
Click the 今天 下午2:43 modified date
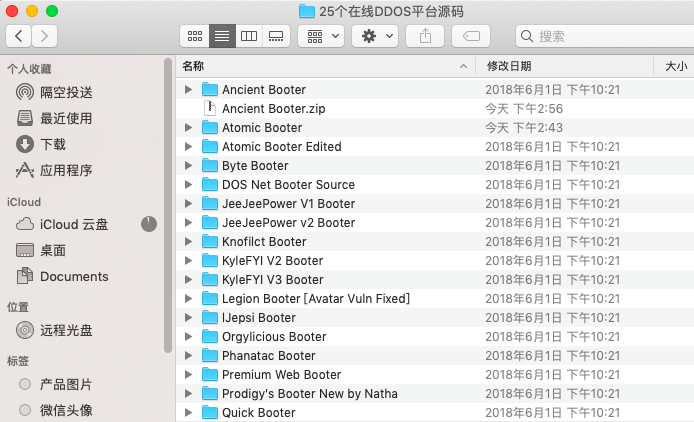click(x=524, y=128)
